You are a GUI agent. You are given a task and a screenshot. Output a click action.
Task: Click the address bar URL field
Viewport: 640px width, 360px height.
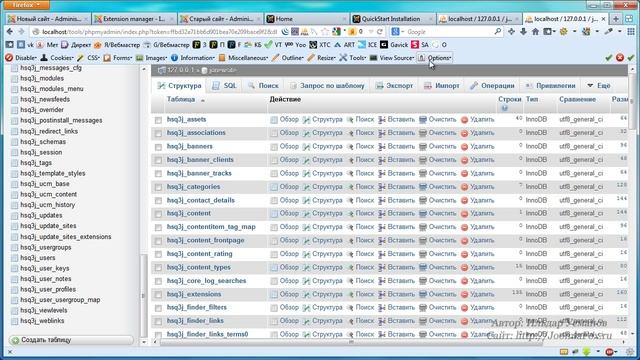[159, 31]
